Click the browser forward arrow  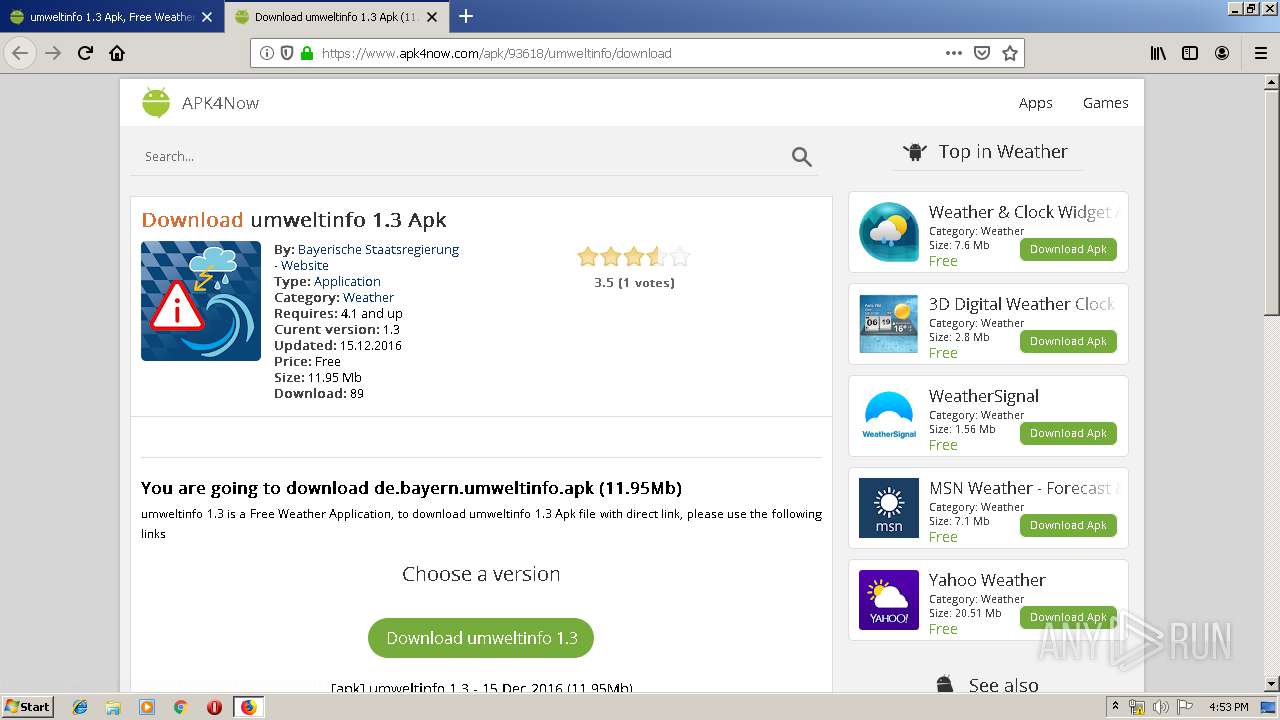pyautogui.click(x=53, y=53)
